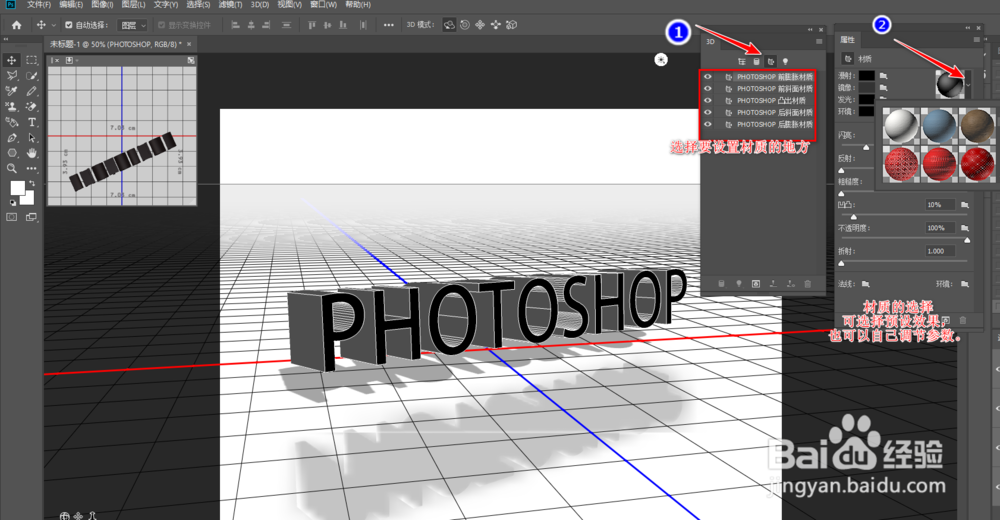Adjust the 不透明度 opacity slider handle
The height and width of the screenshot is (520, 1000).
tap(967, 240)
